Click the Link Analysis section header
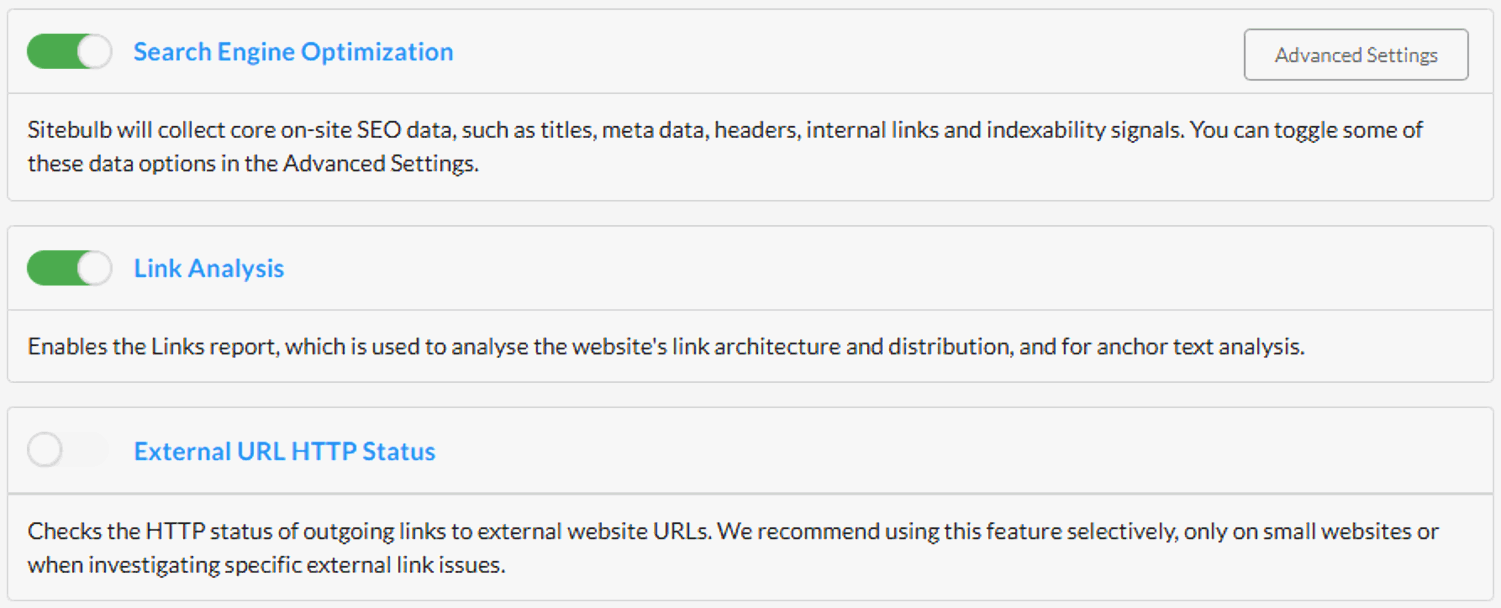This screenshot has height=608, width=1501. (x=208, y=268)
